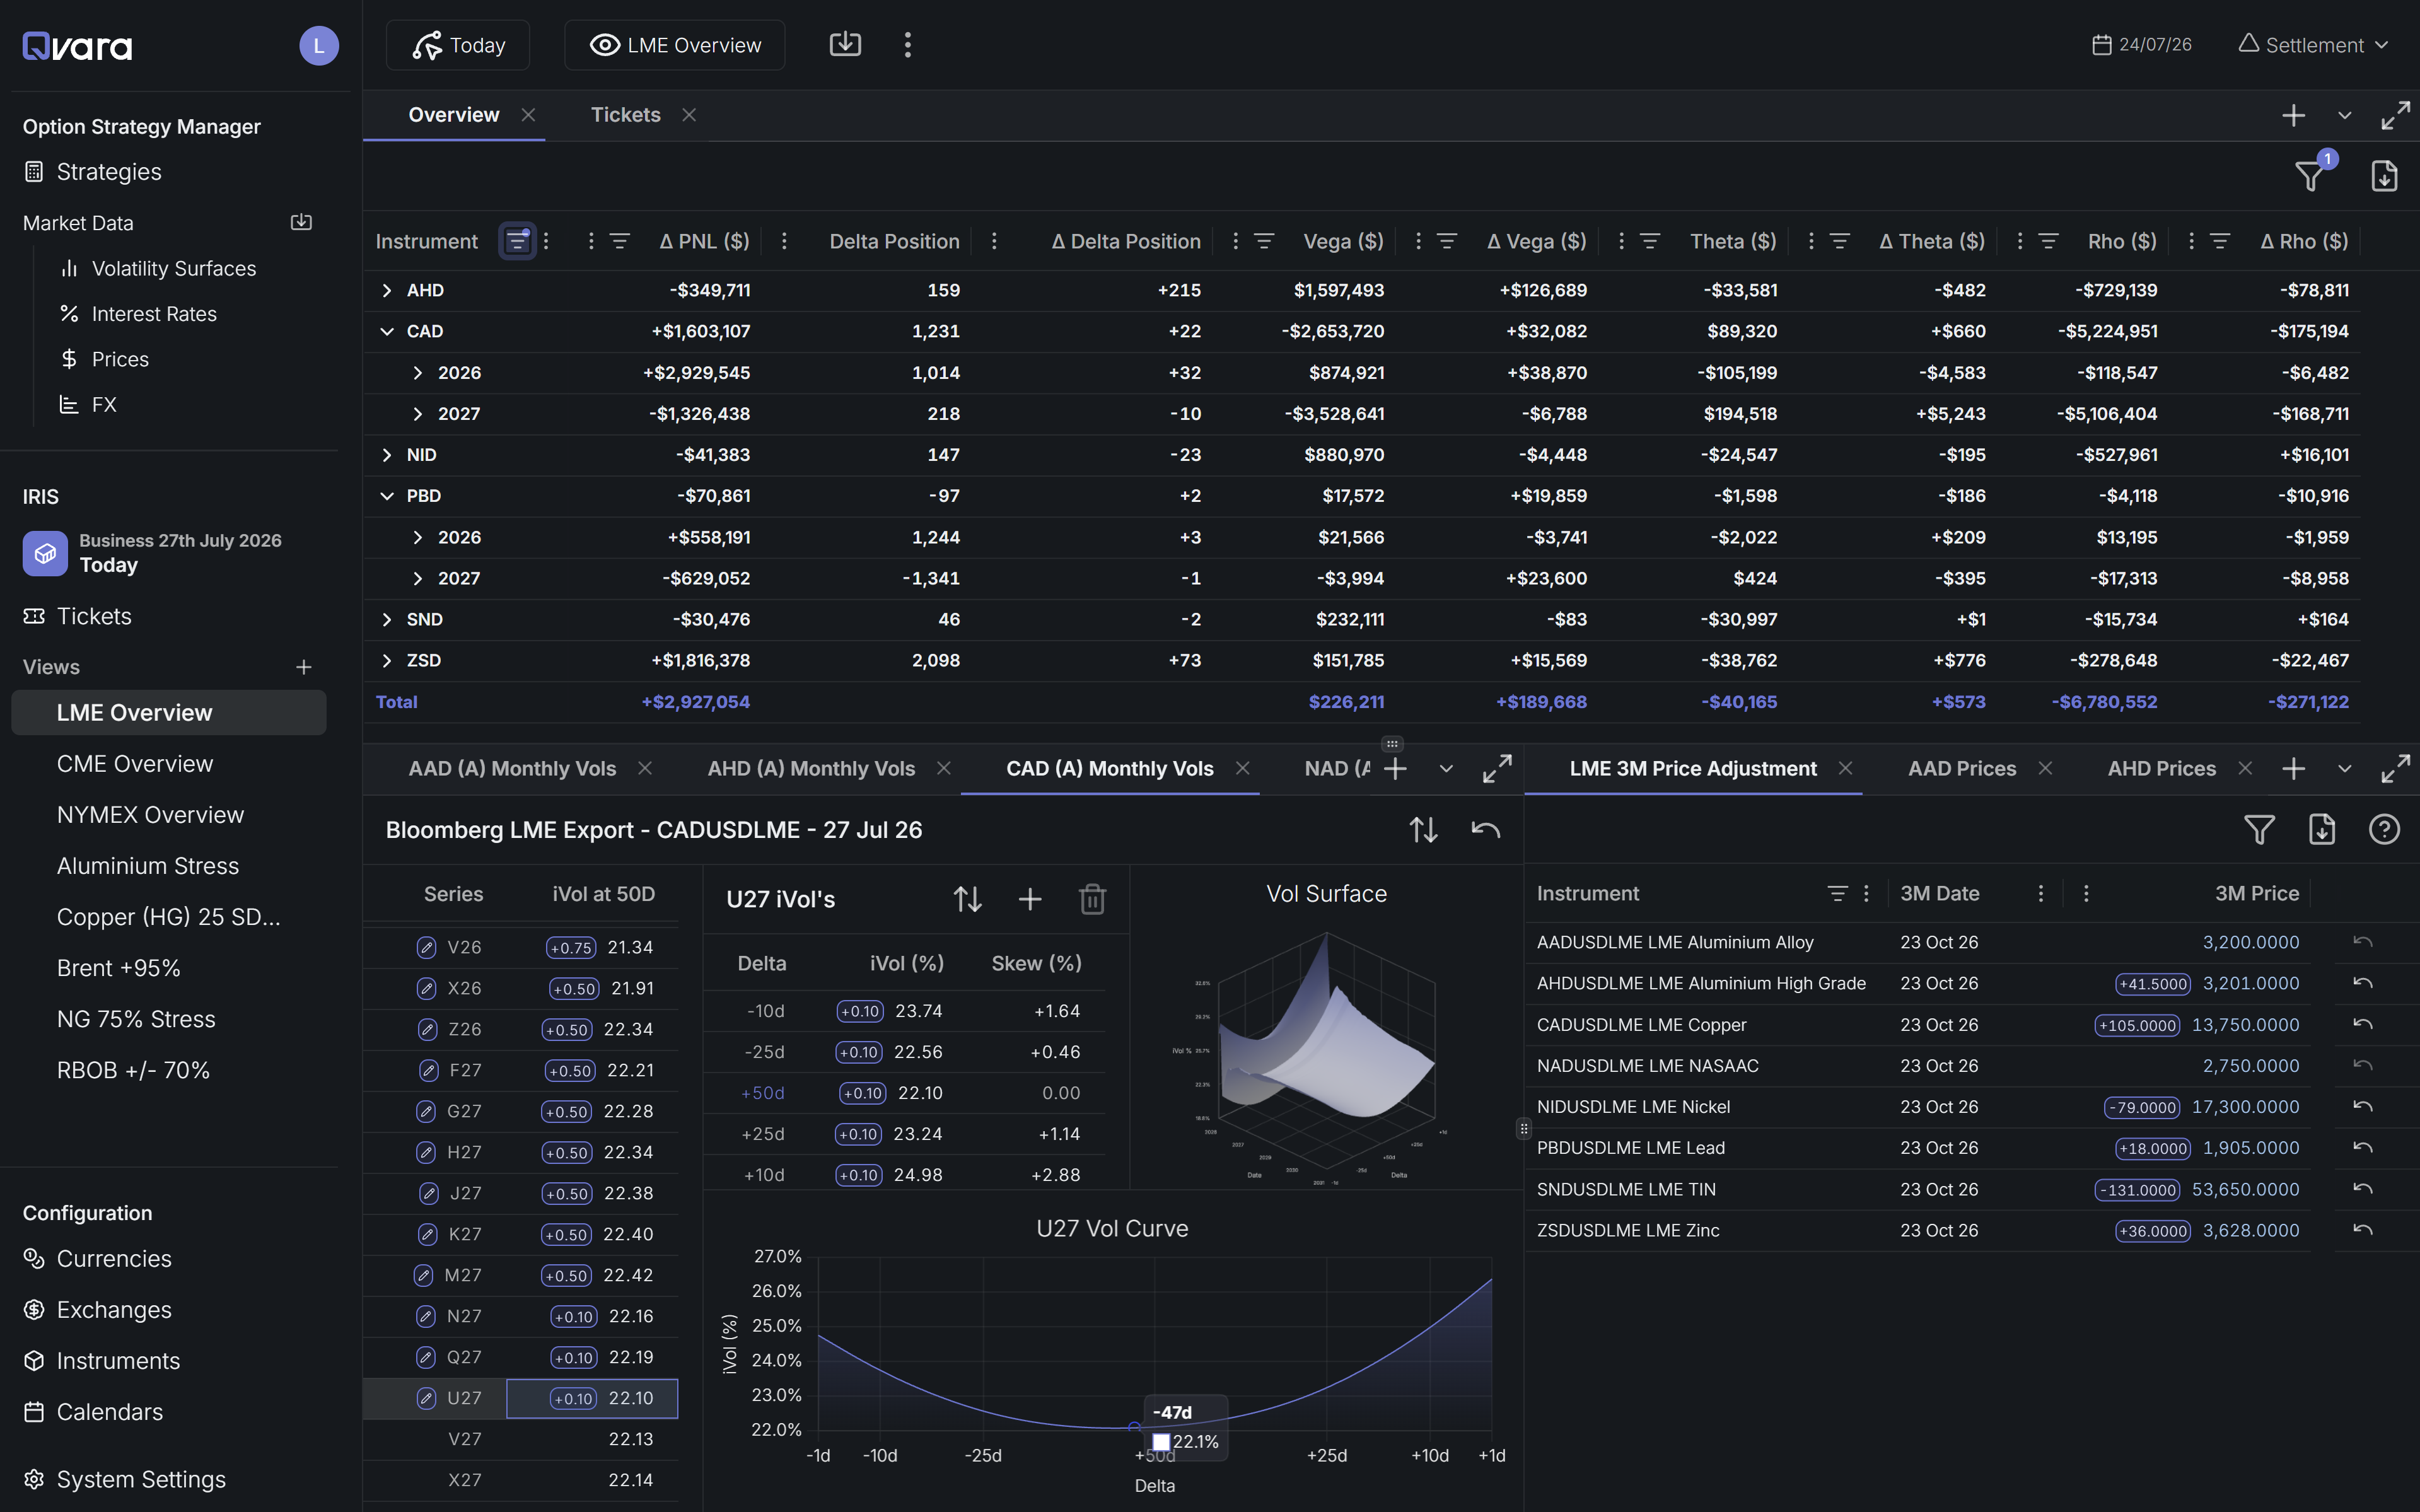Add a new view with plus icon
The width and height of the screenshot is (2420, 1512).
coord(304,667)
